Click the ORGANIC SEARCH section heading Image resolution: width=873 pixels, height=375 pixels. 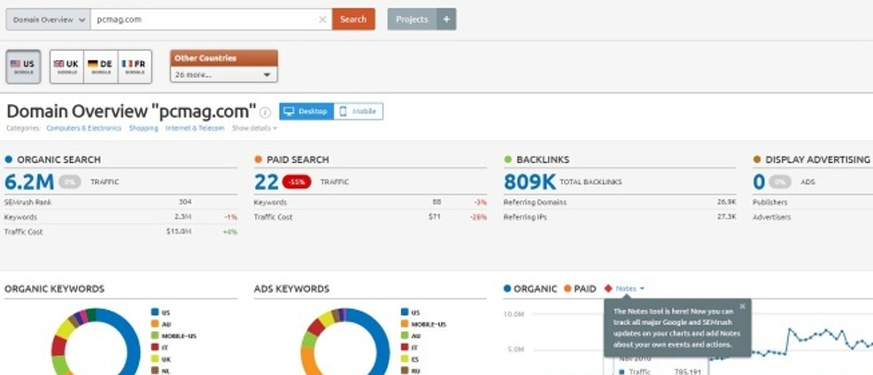pos(58,160)
